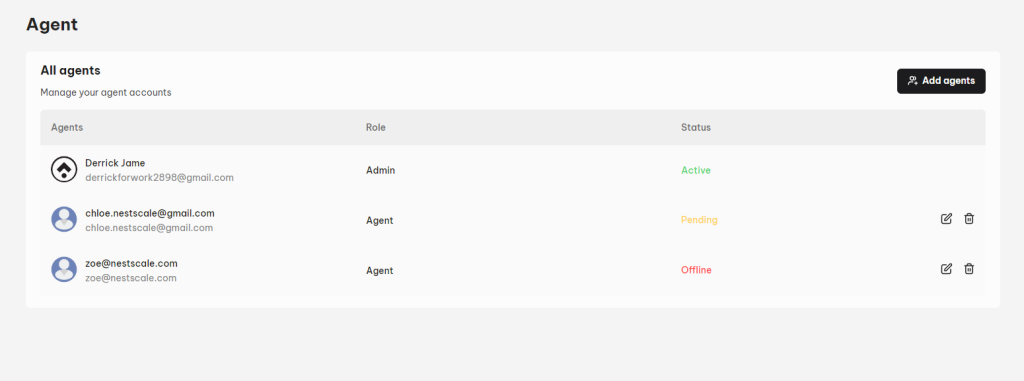Select the Derrick Jame name
Viewport: 1024px width, 381px height.
[115, 163]
